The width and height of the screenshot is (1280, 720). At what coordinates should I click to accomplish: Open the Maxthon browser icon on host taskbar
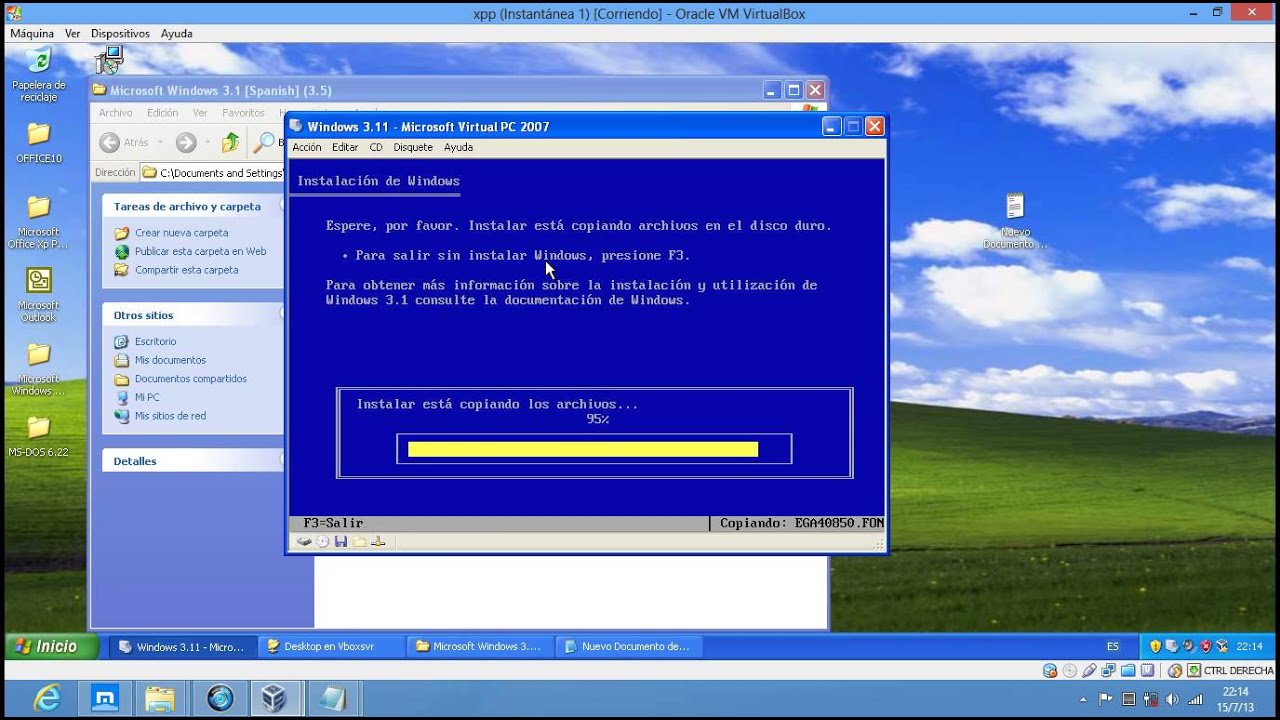point(104,697)
